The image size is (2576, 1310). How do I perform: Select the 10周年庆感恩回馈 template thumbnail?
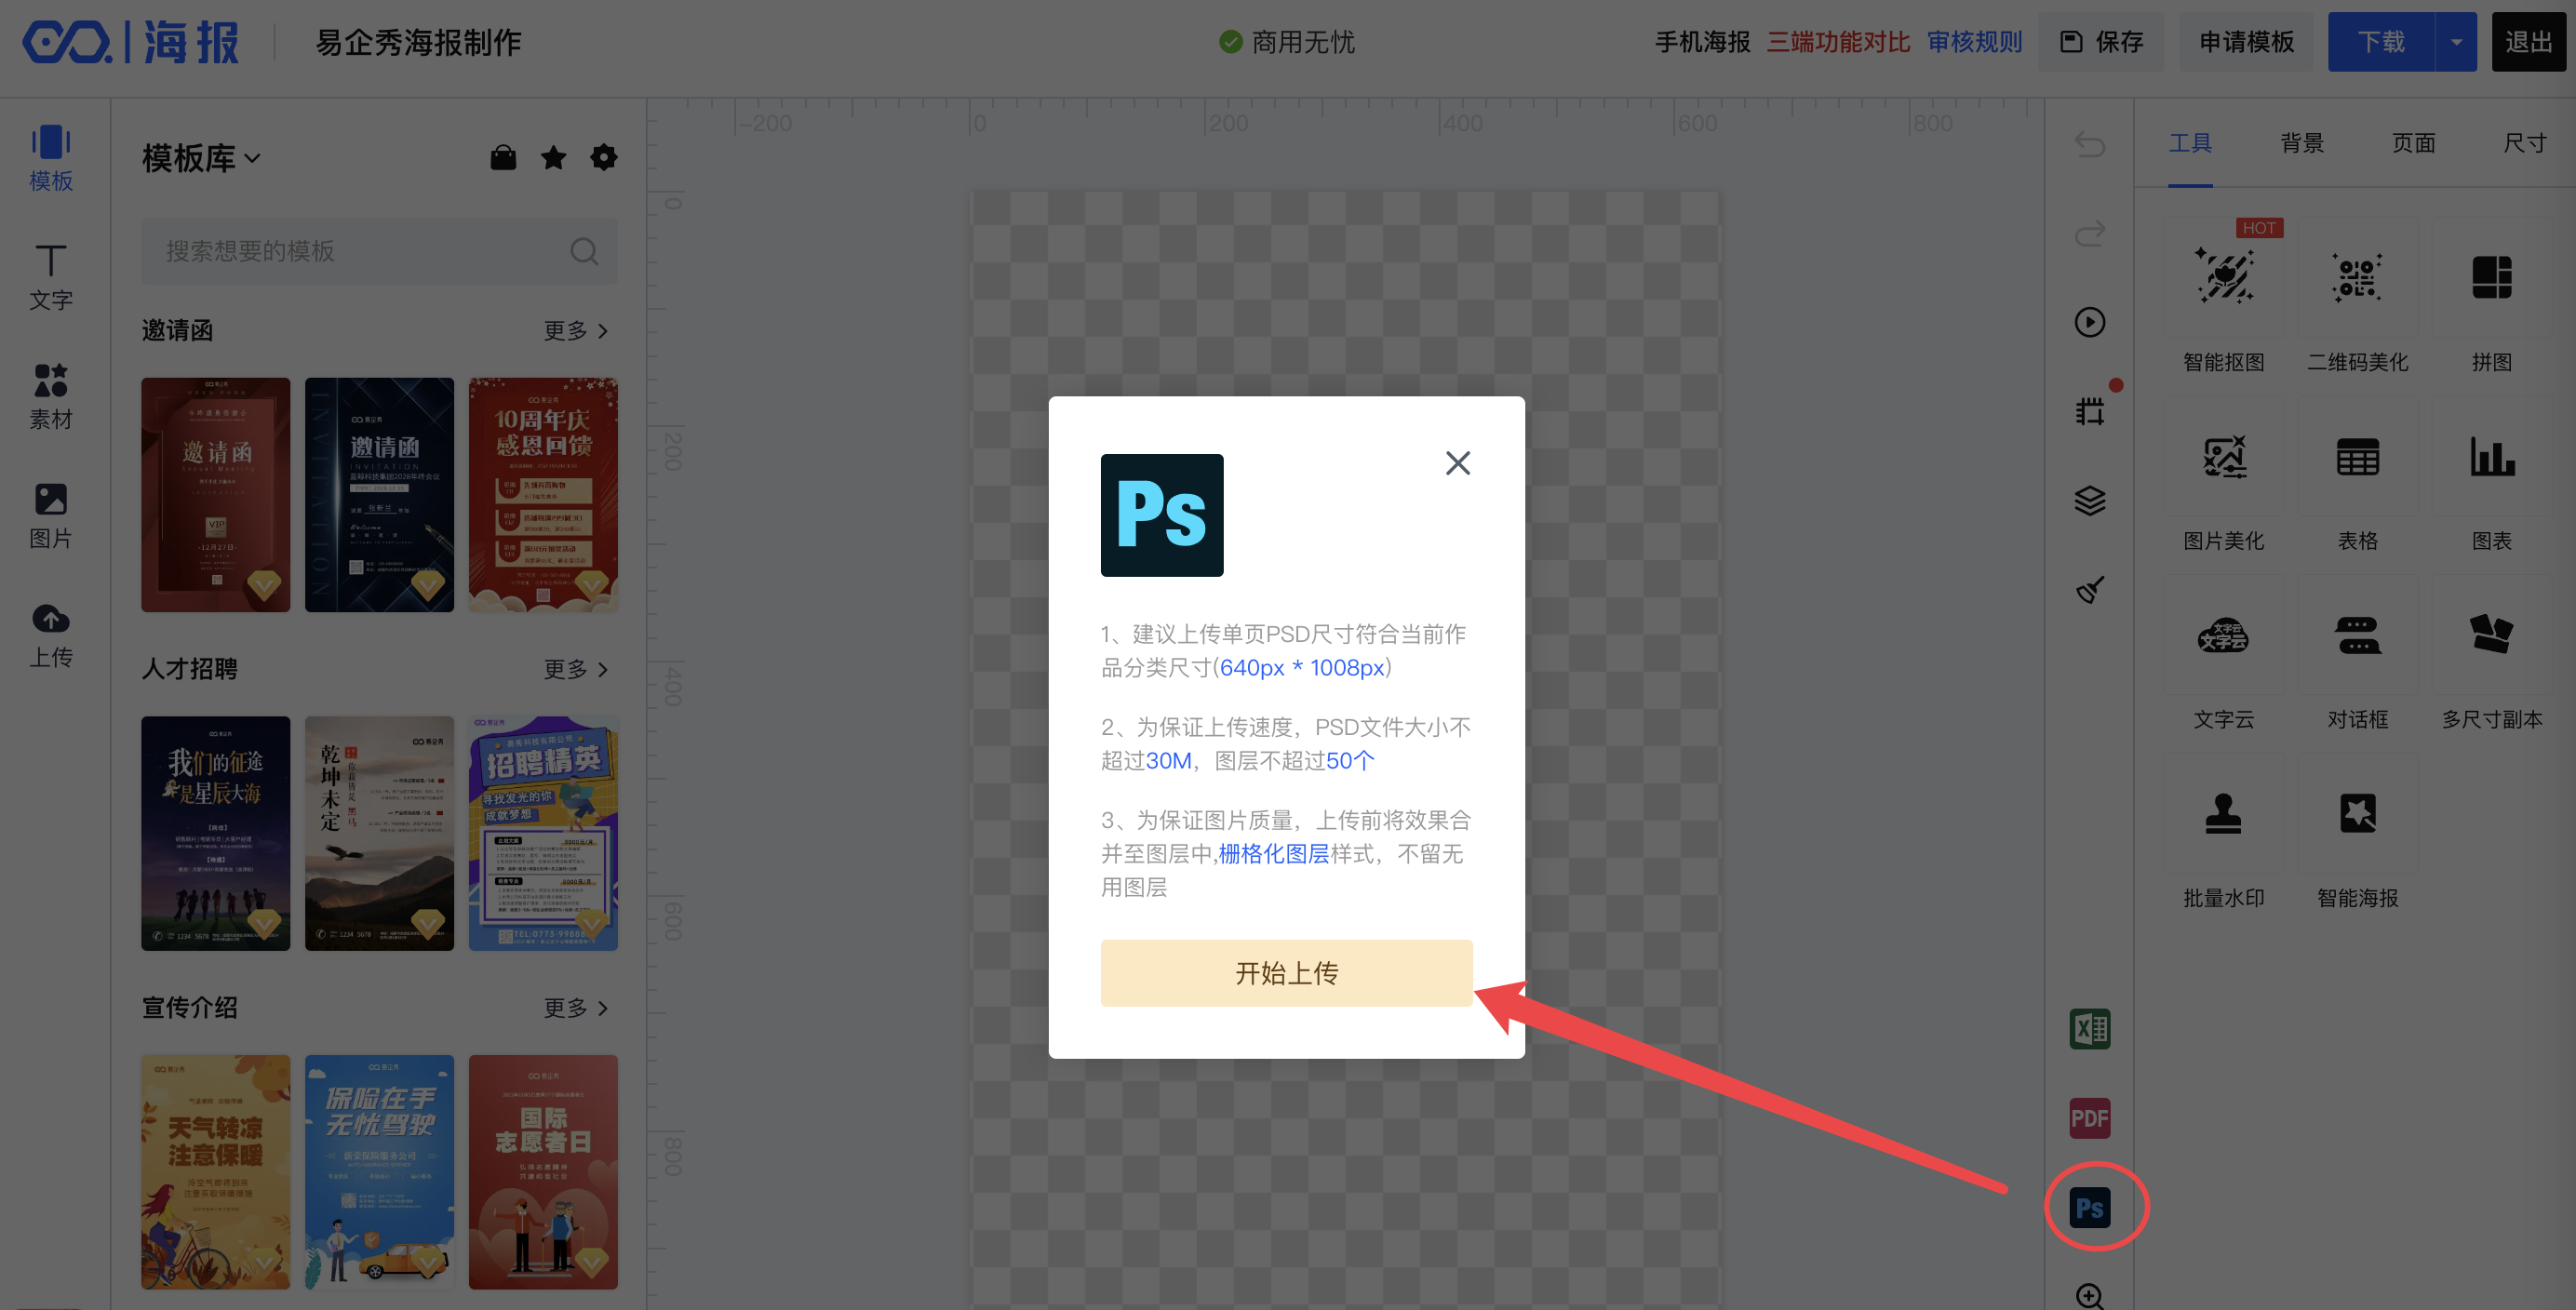pos(543,494)
